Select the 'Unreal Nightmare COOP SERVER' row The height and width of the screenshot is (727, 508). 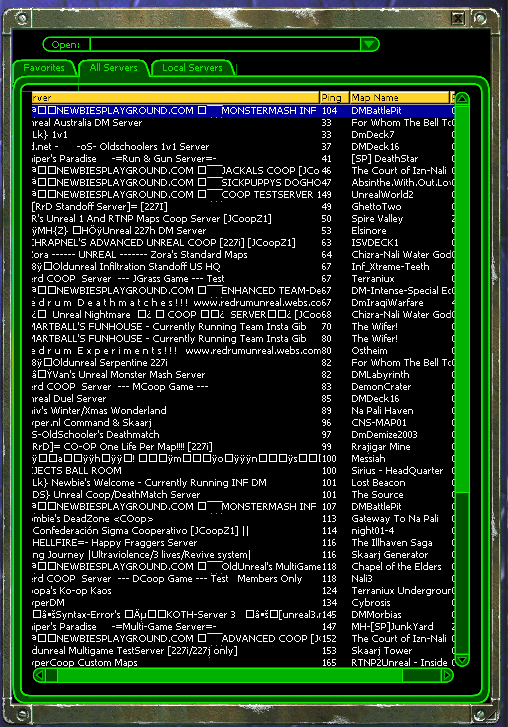coord(243,315)
